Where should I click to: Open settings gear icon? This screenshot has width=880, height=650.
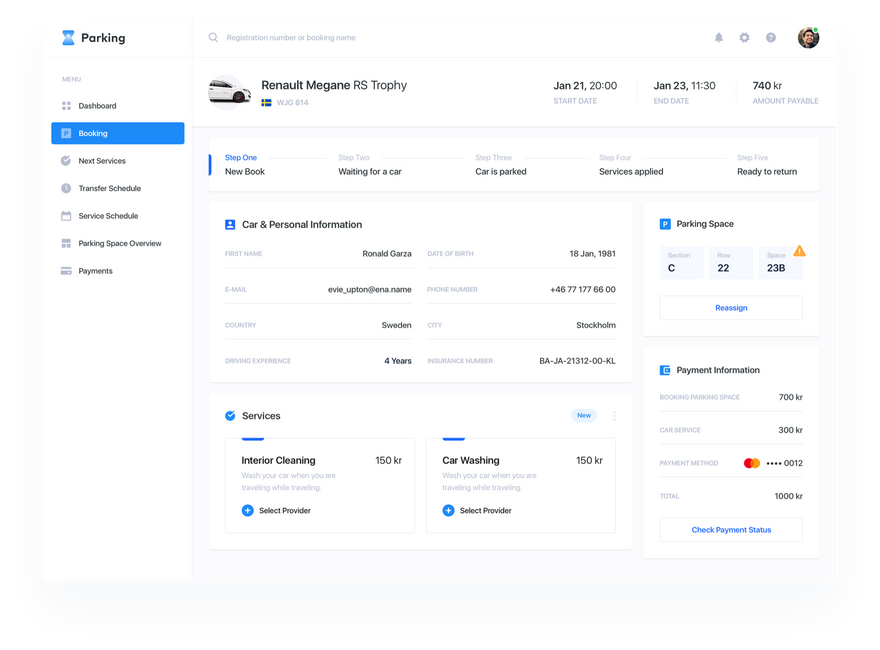[744, 38]
